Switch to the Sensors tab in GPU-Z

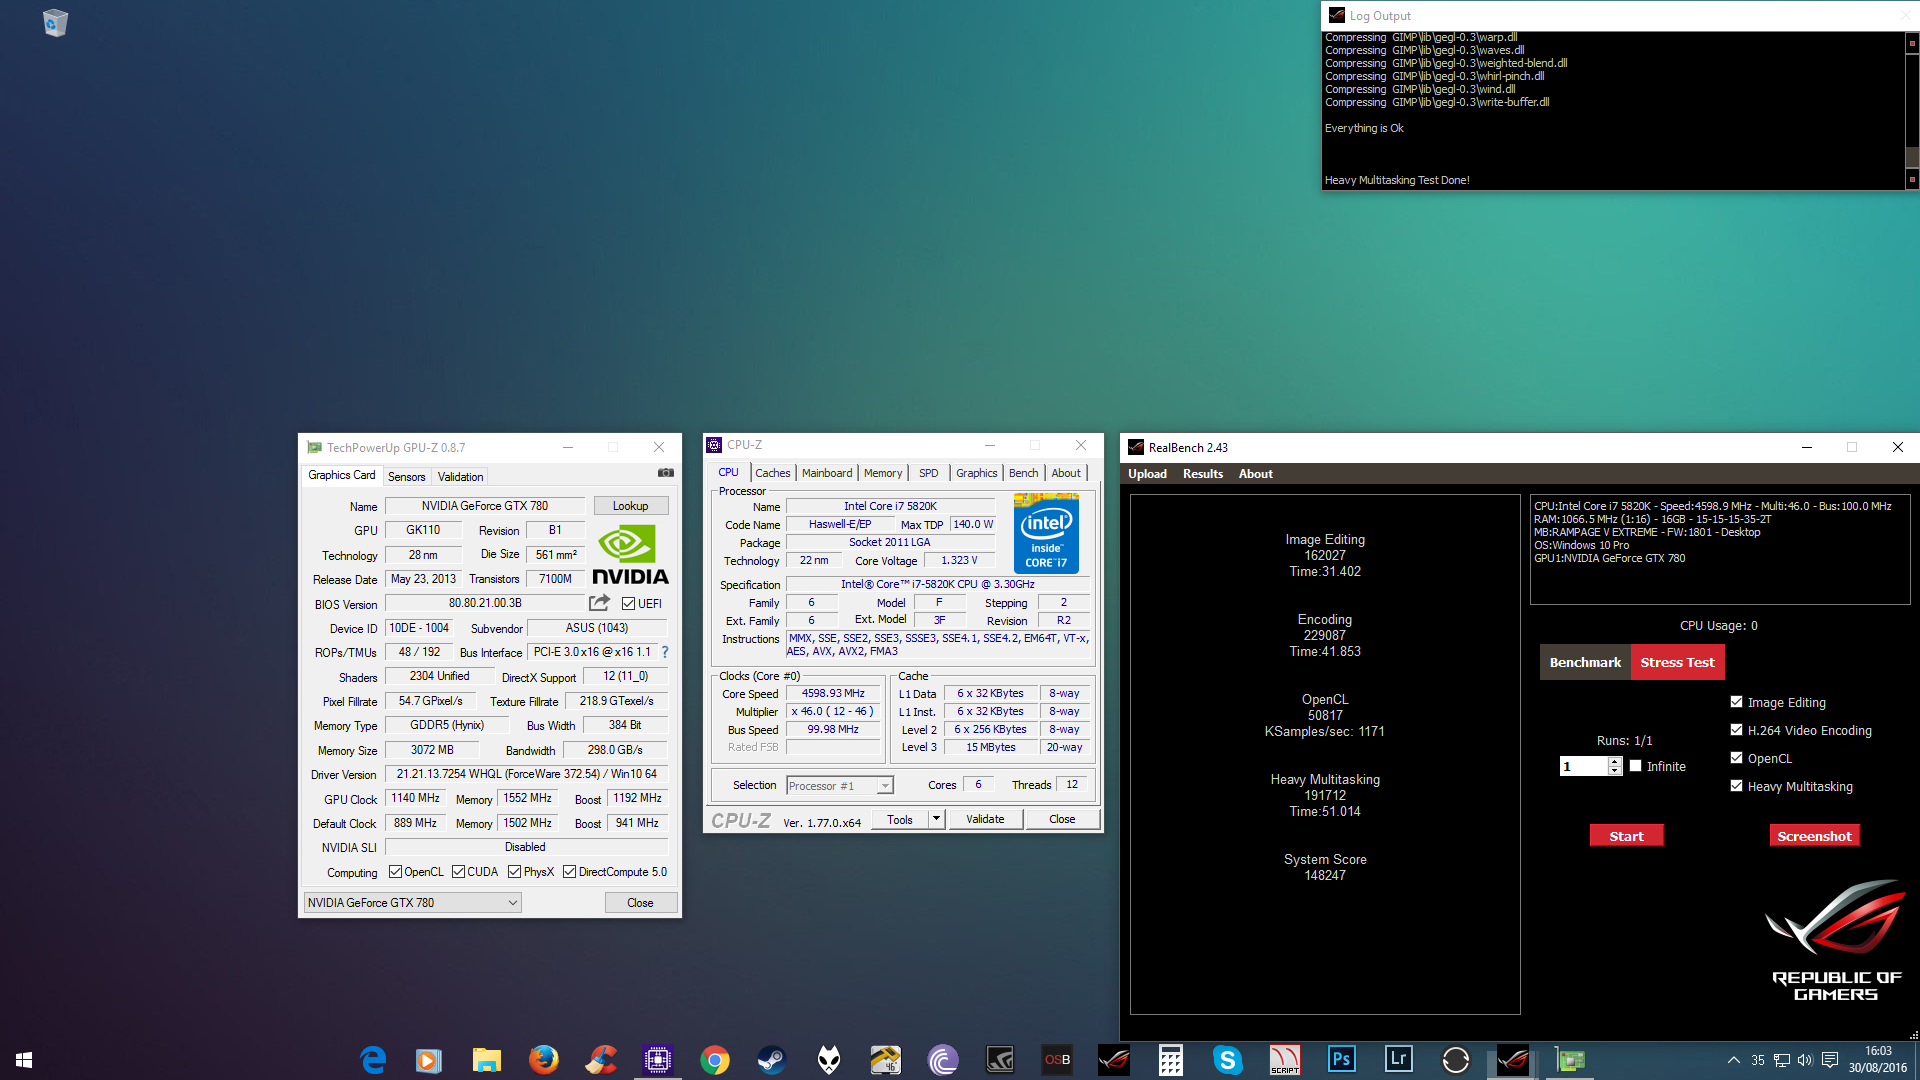pyautogui.click(x=406, y=477)
